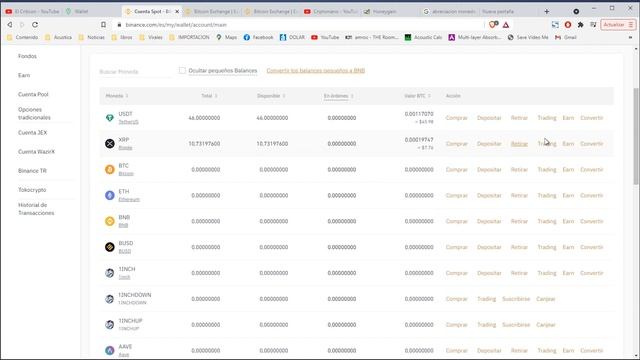Click the 1INCHDOWN coin icon

pos(109,299)
